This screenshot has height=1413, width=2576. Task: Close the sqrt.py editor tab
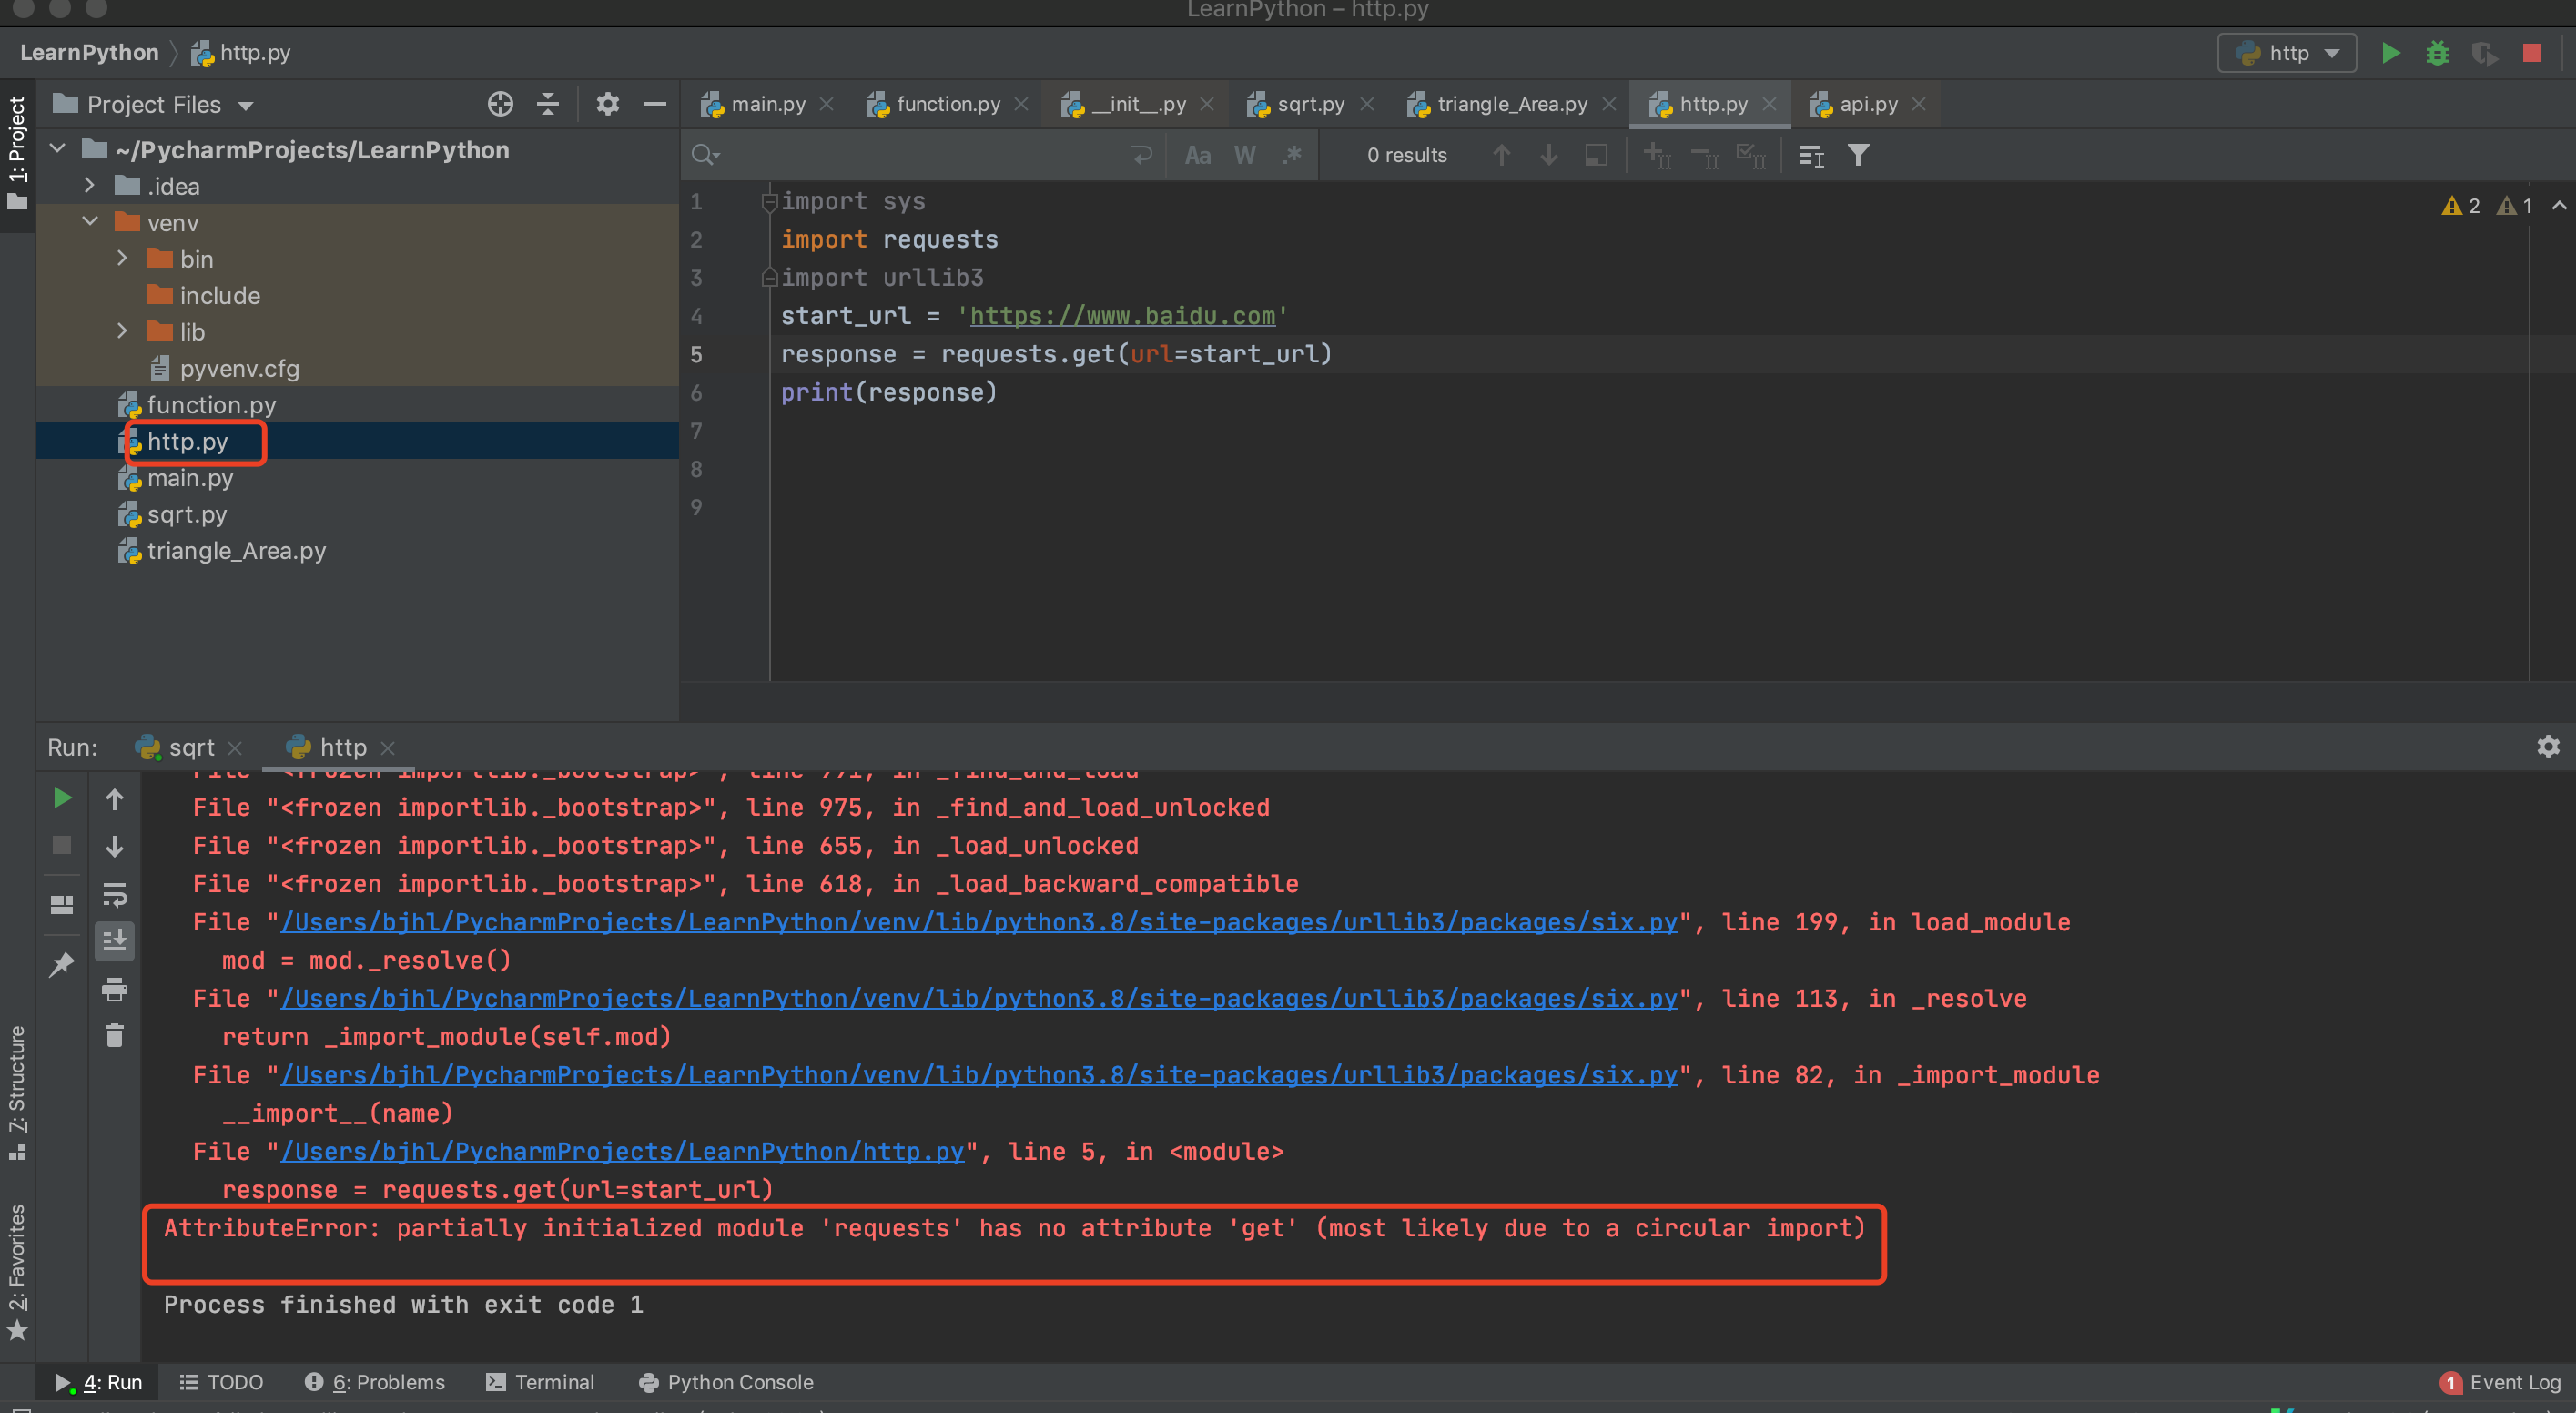1367,104
